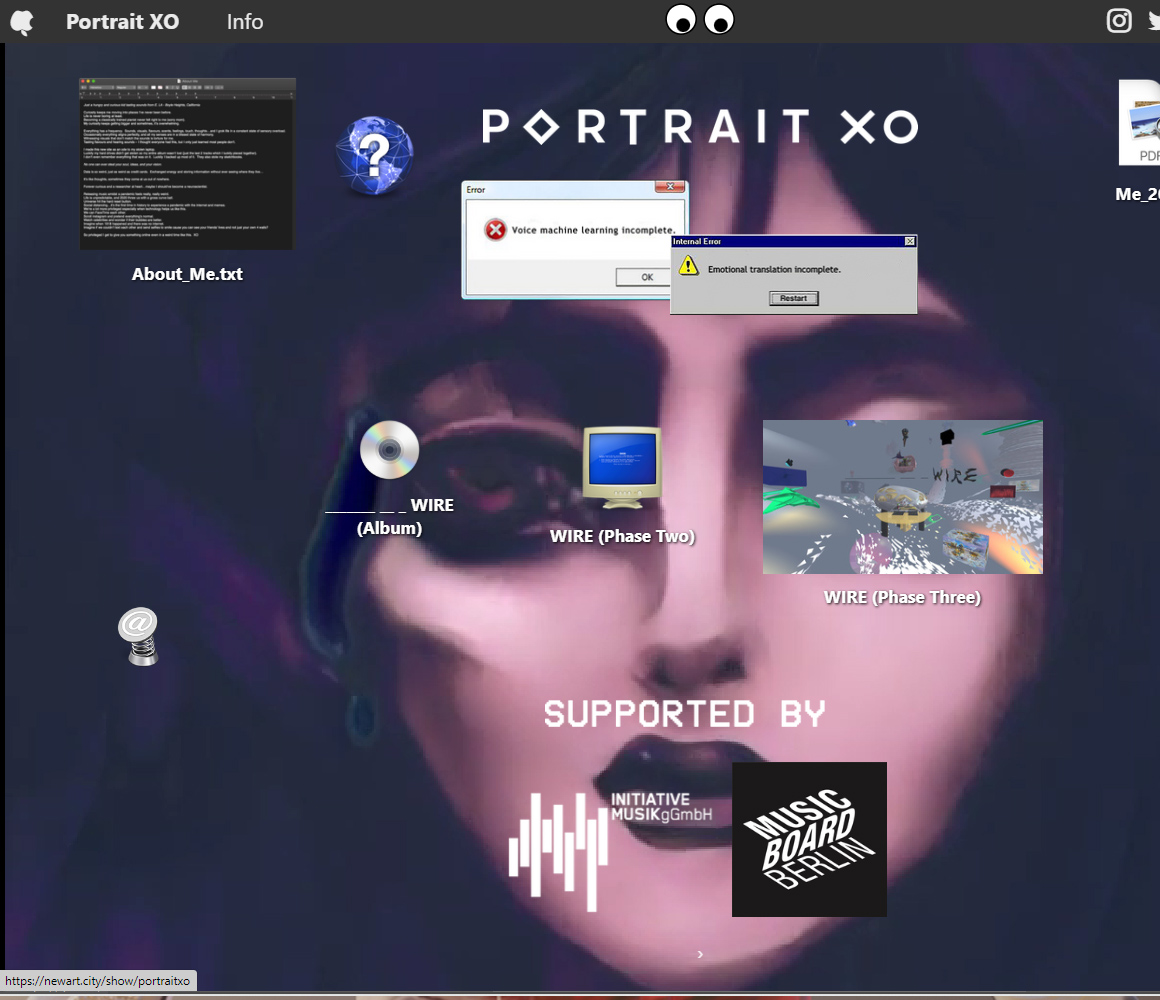Open WIRE (Phase Two) computer monitor icon
The image size is (1160, 1000).
tap(622, 465)
